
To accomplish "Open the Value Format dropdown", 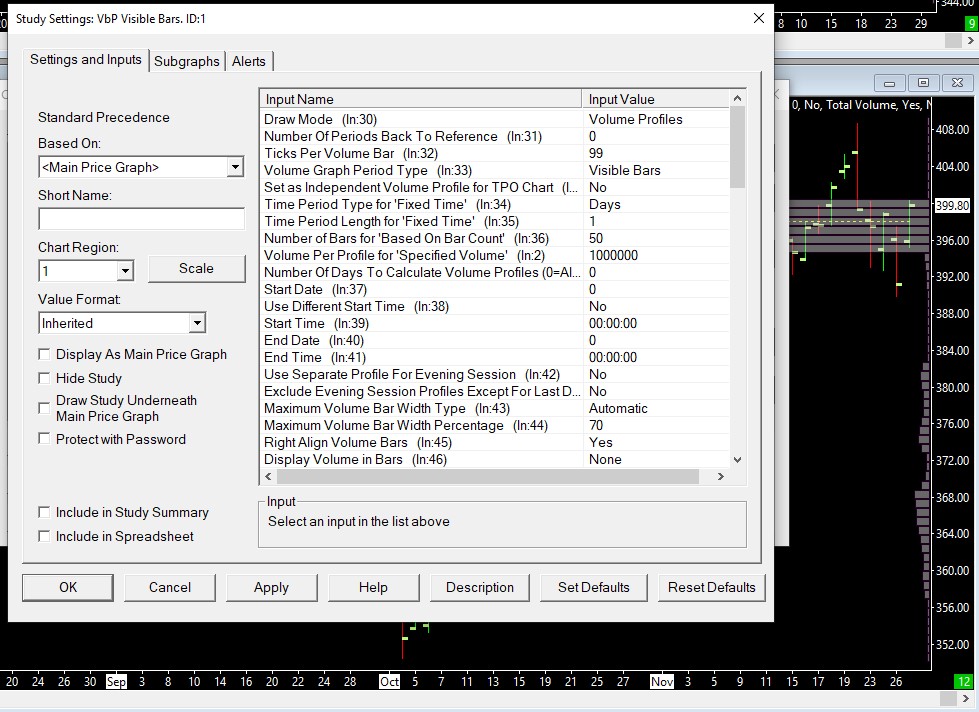I will (x=196, y=323).
